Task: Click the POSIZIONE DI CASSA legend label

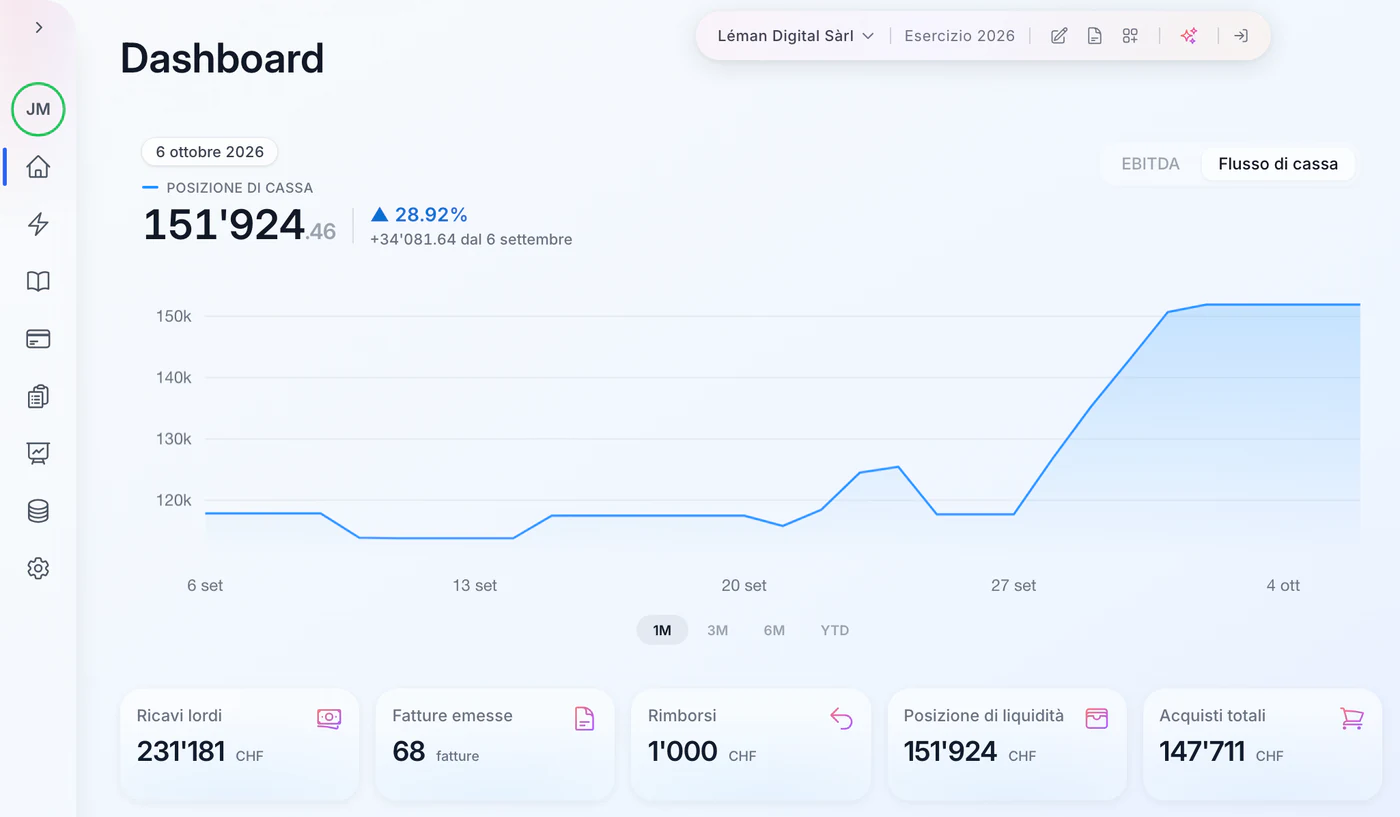Action: (x=240, y=188)
